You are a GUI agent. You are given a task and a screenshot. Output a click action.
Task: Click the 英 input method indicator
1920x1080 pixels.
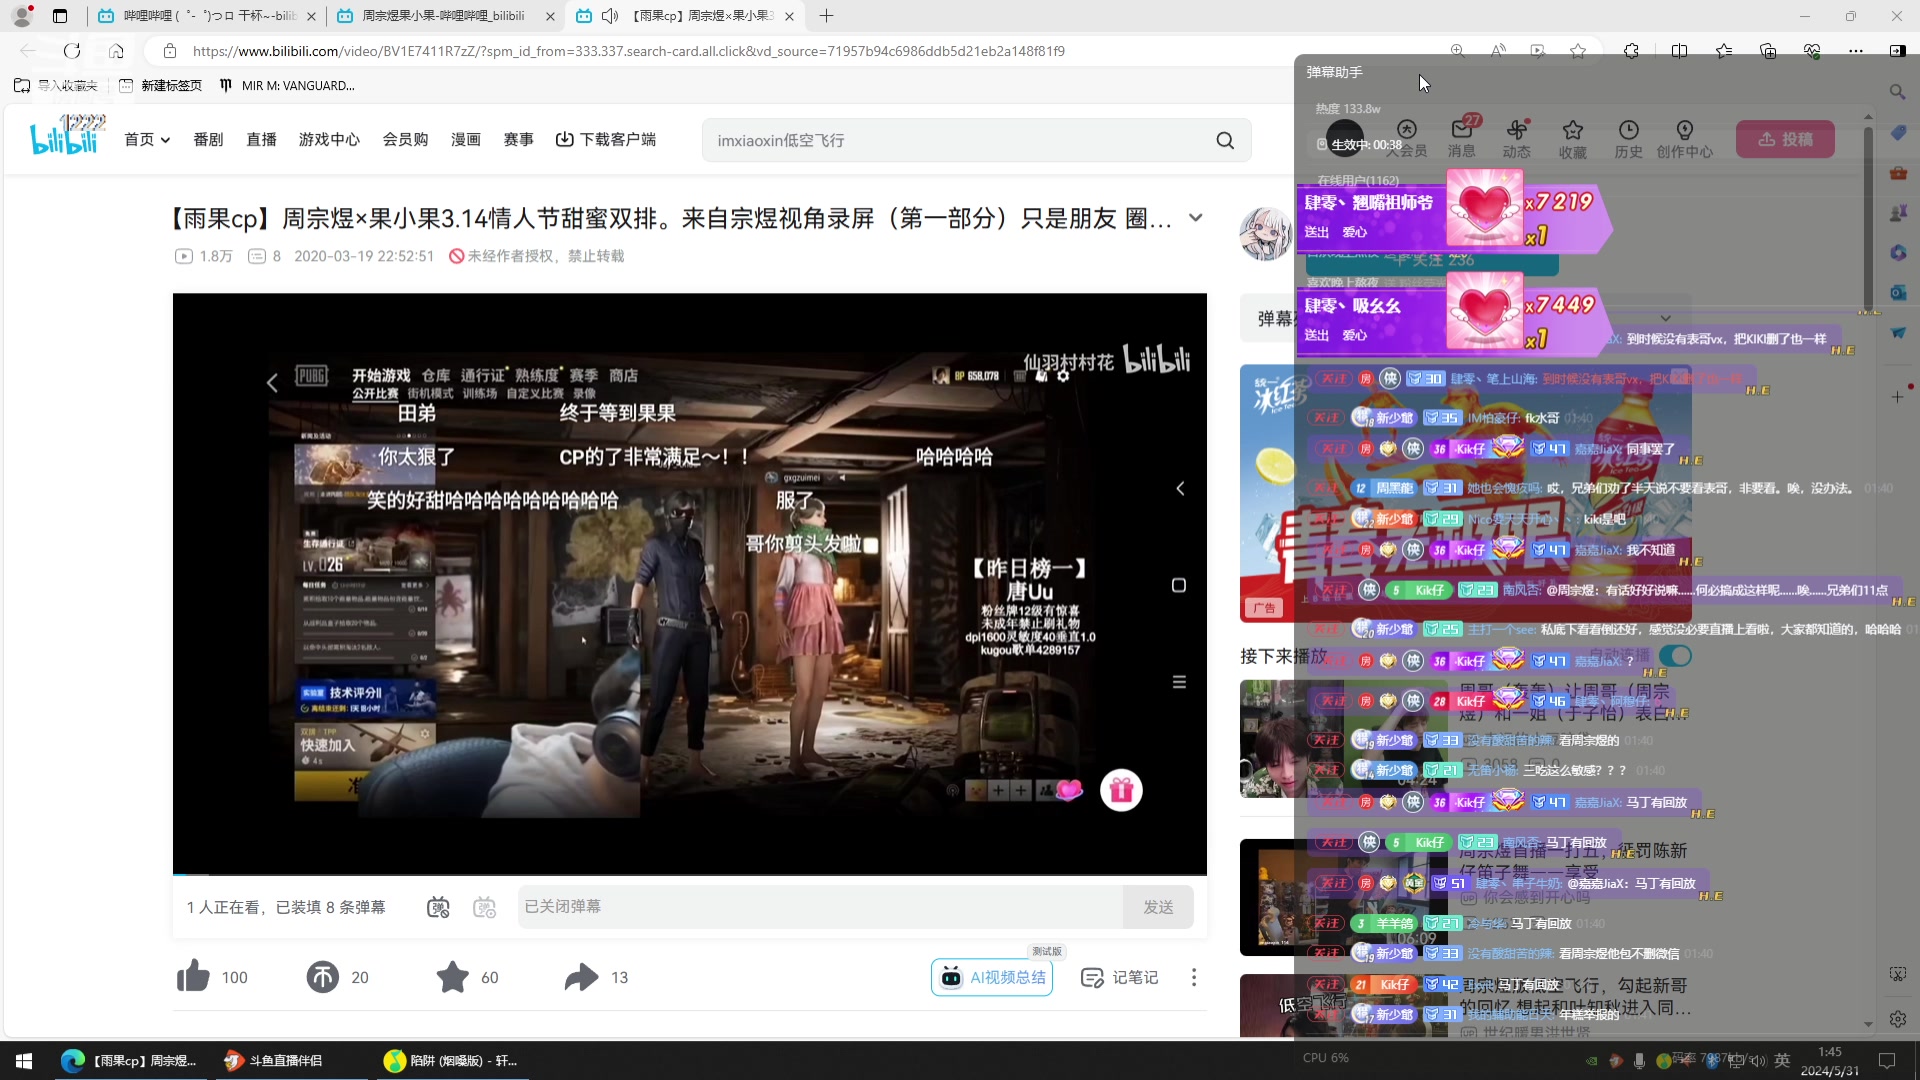tap(1782, 1060)
